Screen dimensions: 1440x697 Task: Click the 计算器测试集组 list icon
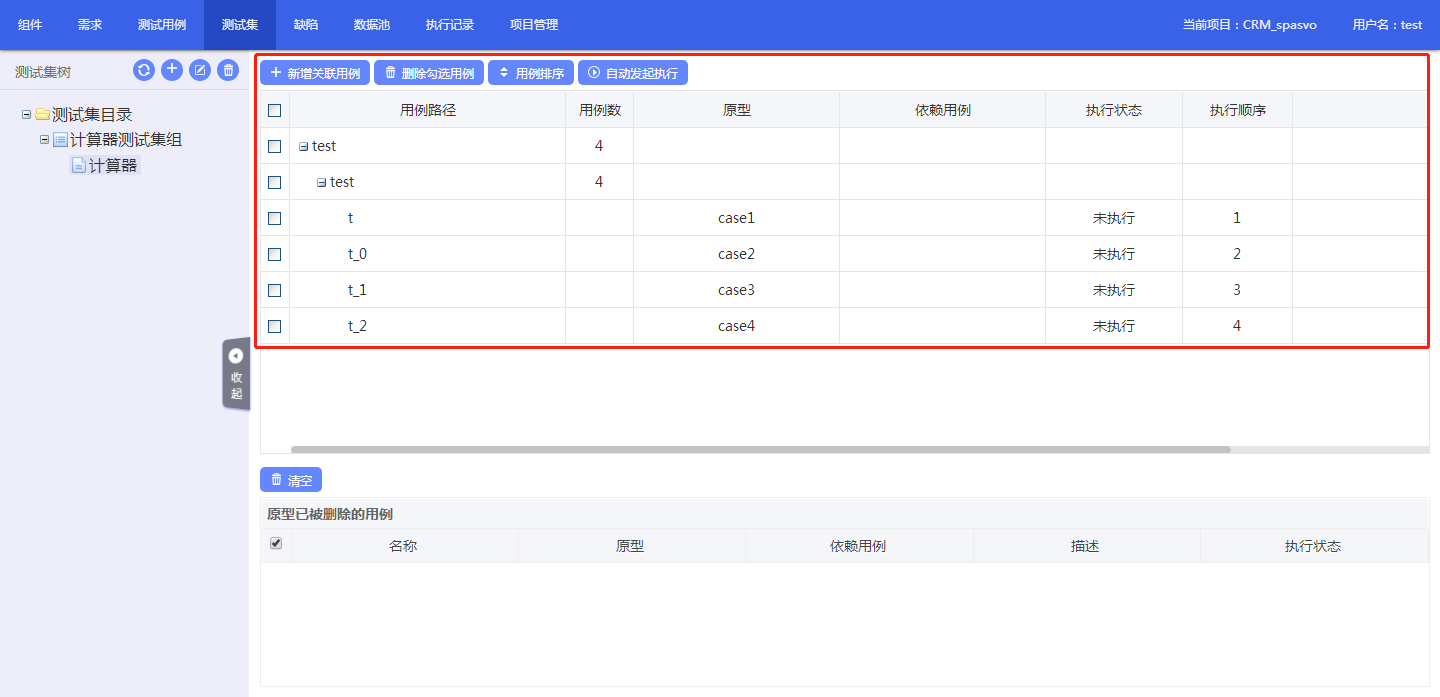click(60, 140)
